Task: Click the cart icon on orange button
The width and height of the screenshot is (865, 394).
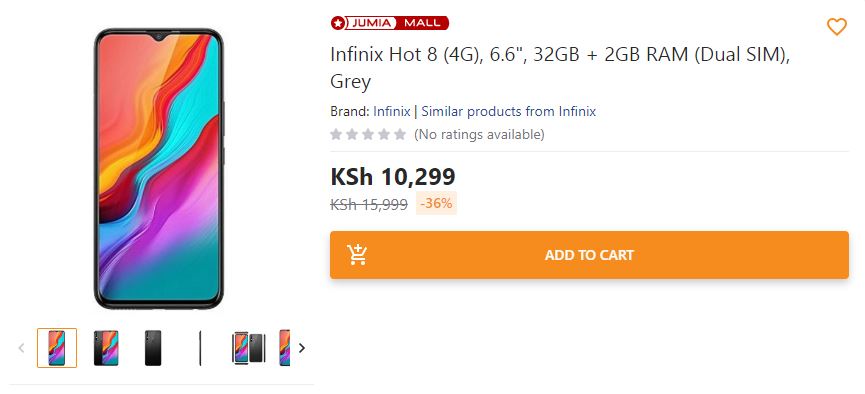Action: [357, 254]
